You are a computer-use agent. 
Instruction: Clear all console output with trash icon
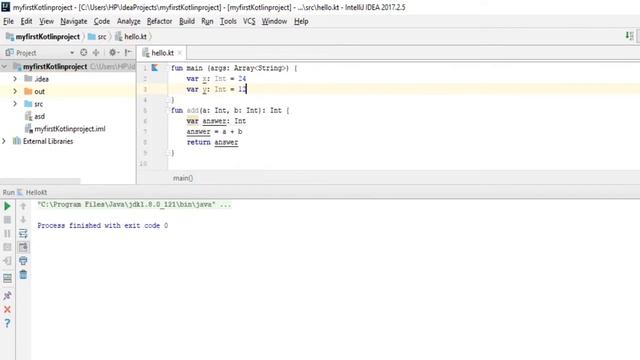coord(23,274)
